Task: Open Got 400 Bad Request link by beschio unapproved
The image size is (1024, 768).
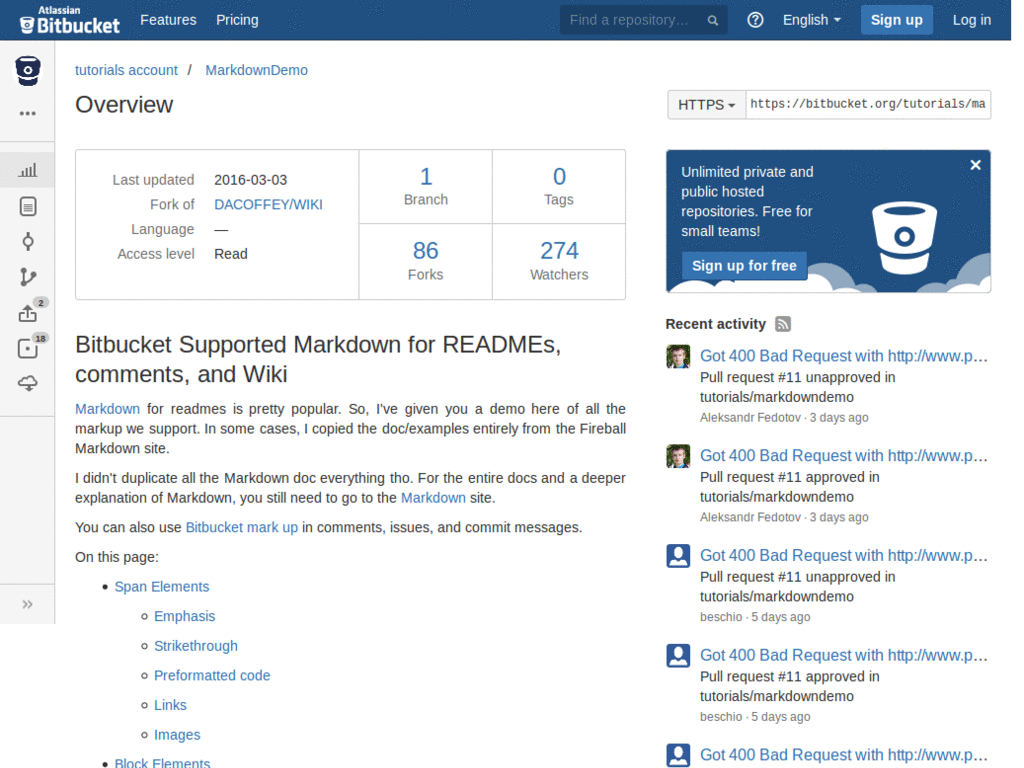Action: point(844,556)
